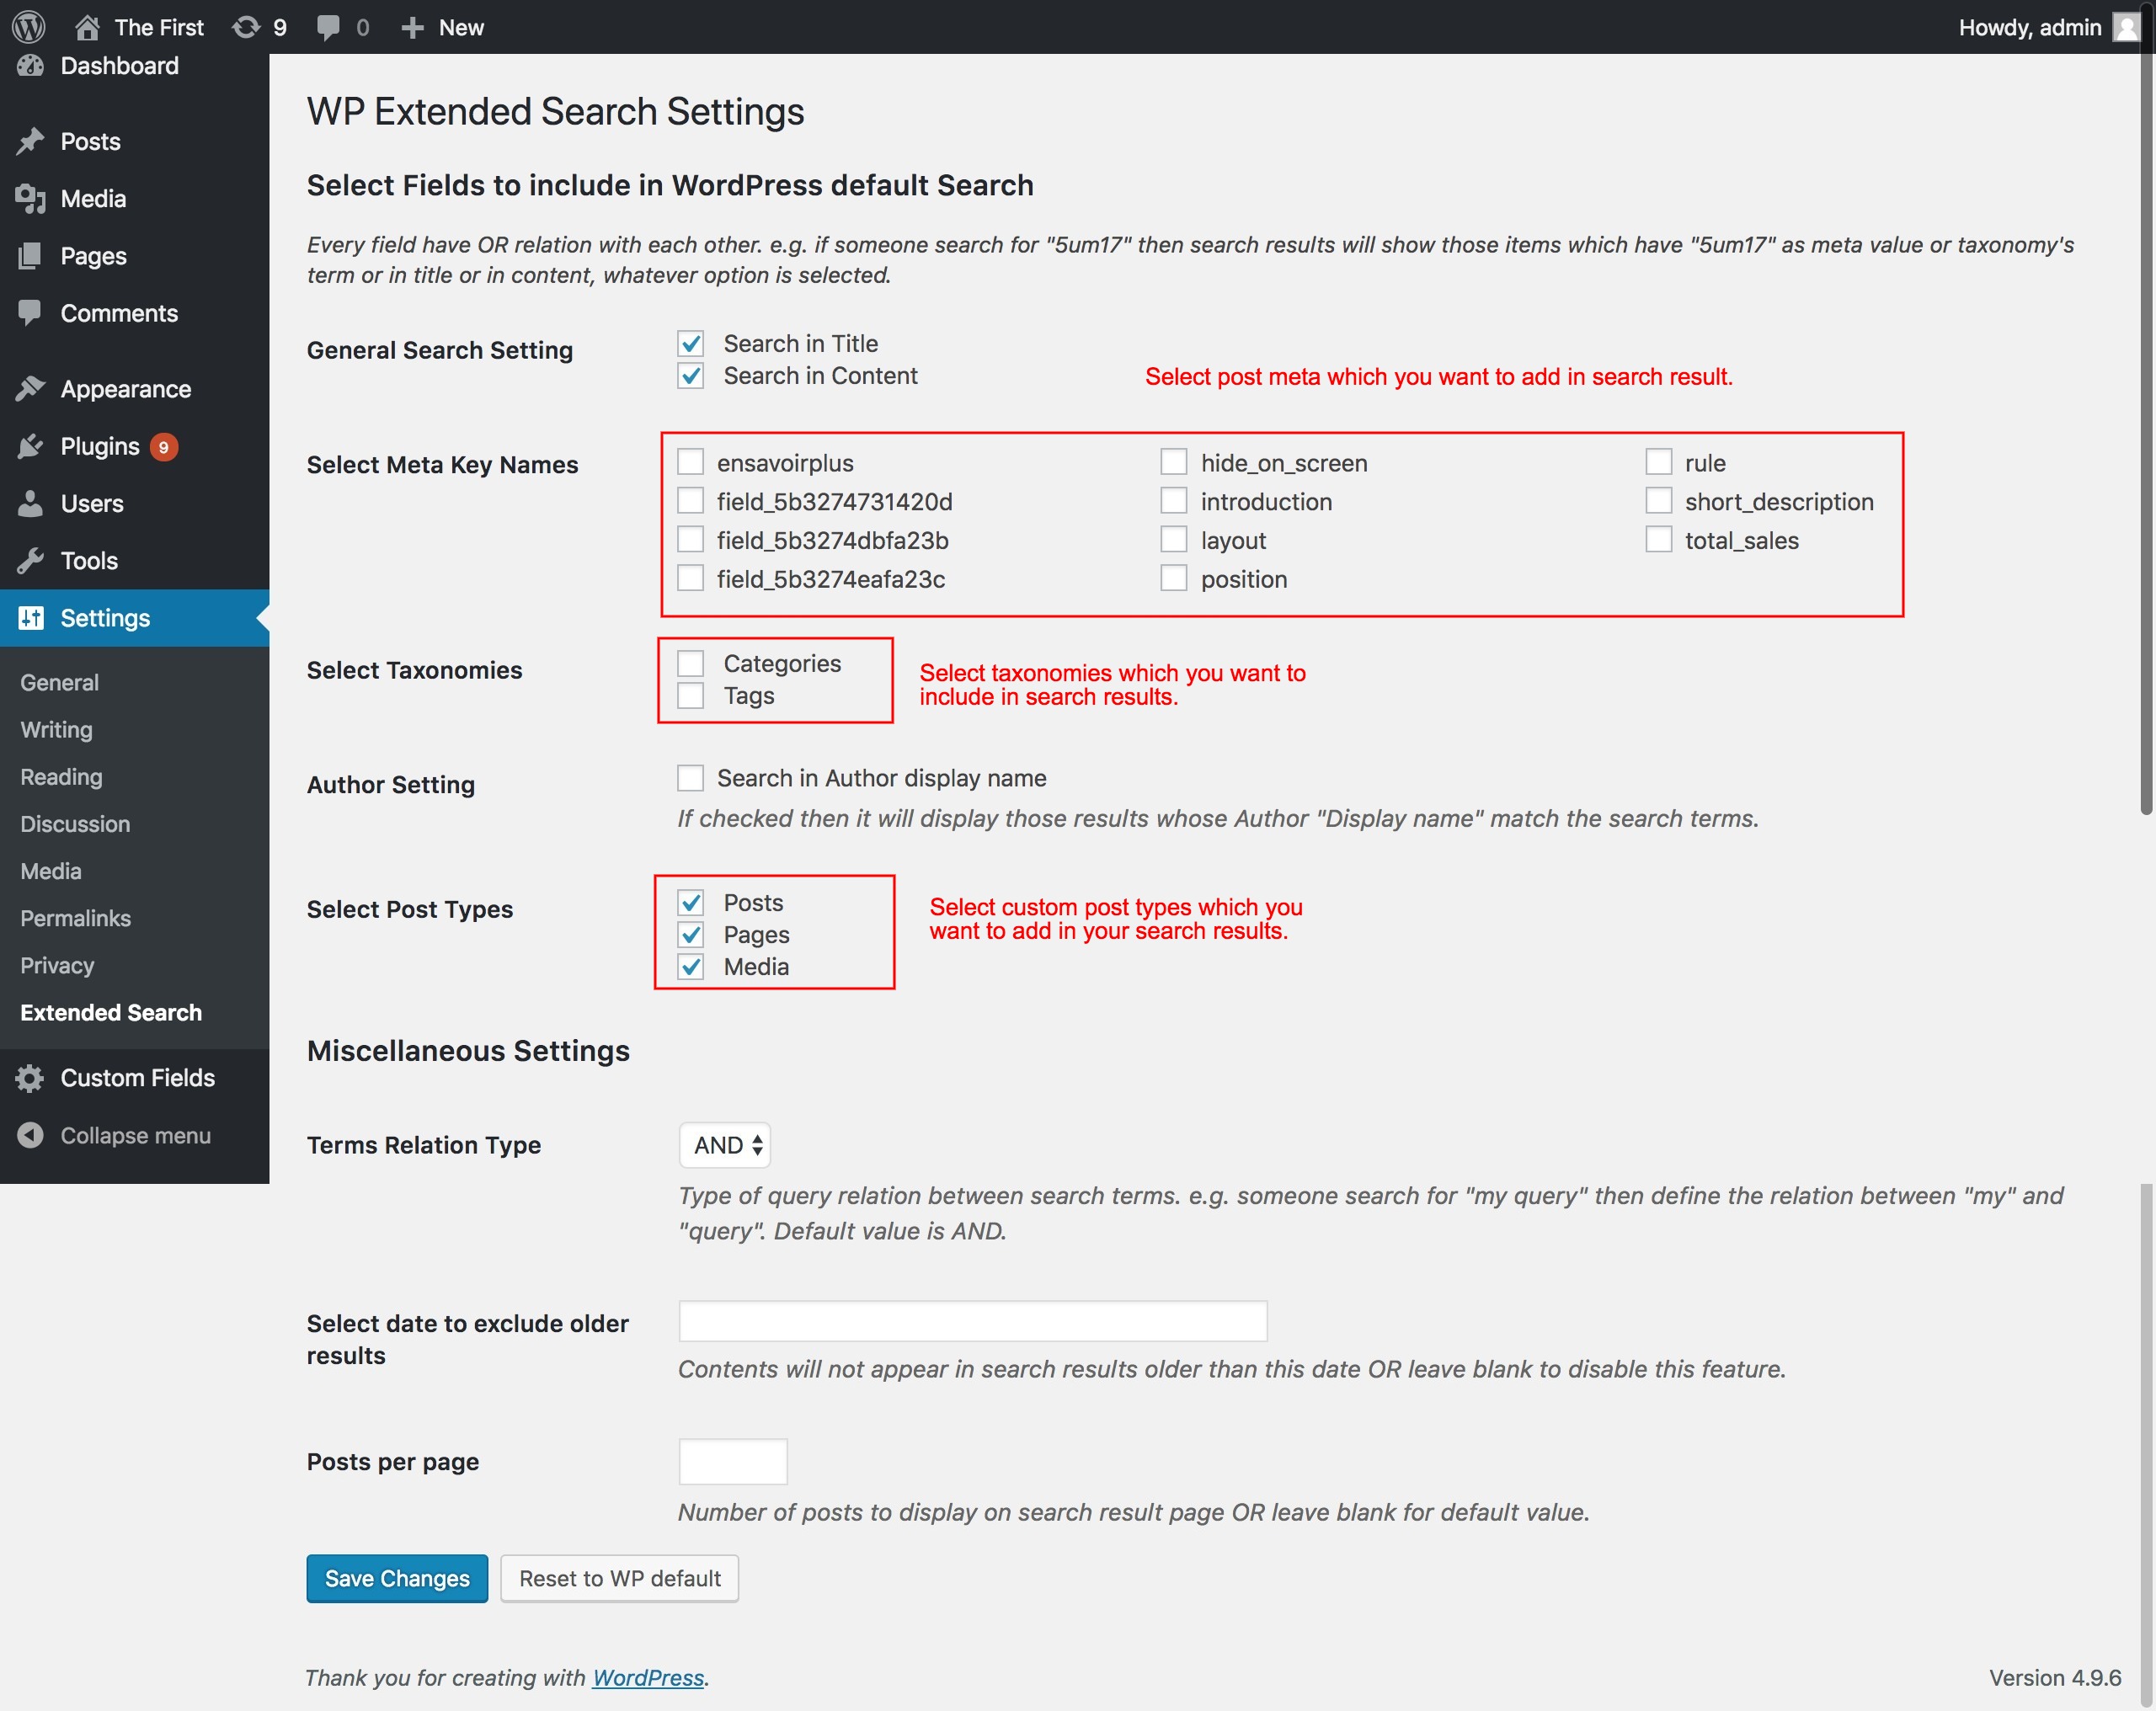Screen dimensions: 2156x1711
Task: Click the Dashboard gauge icon
Action: point(30,66)
